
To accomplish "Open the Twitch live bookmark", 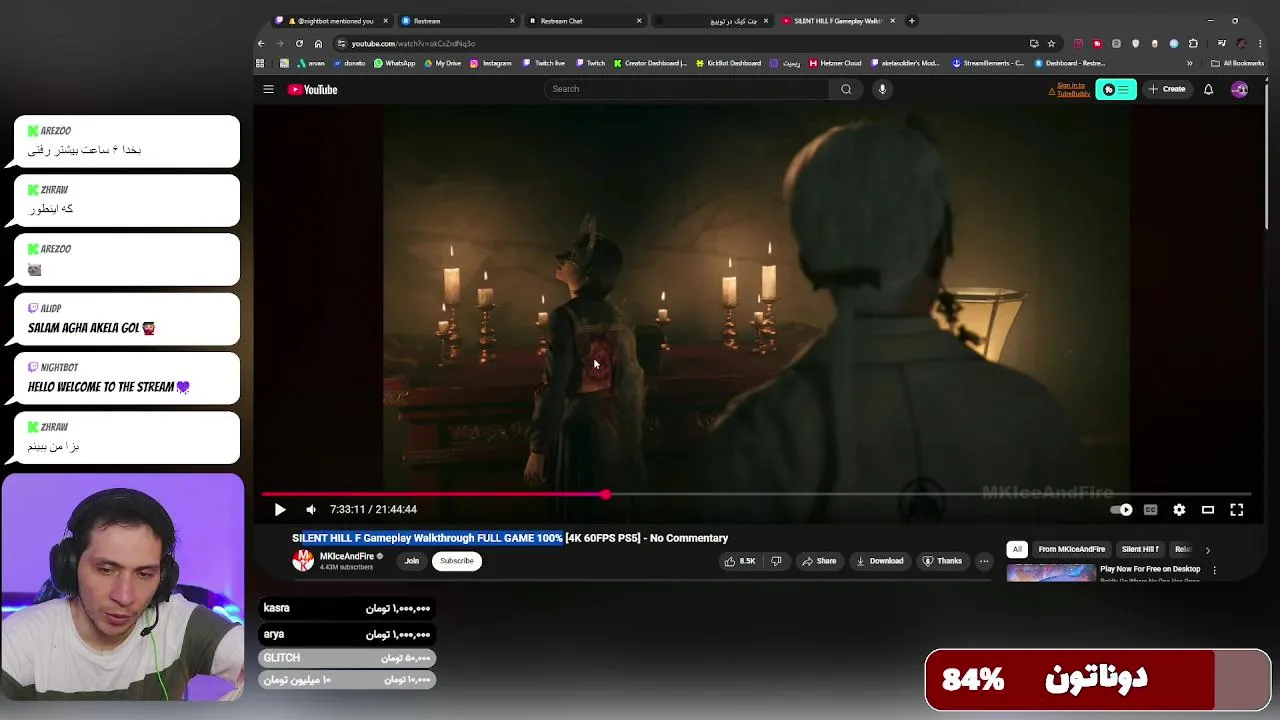I will point(544,63).
